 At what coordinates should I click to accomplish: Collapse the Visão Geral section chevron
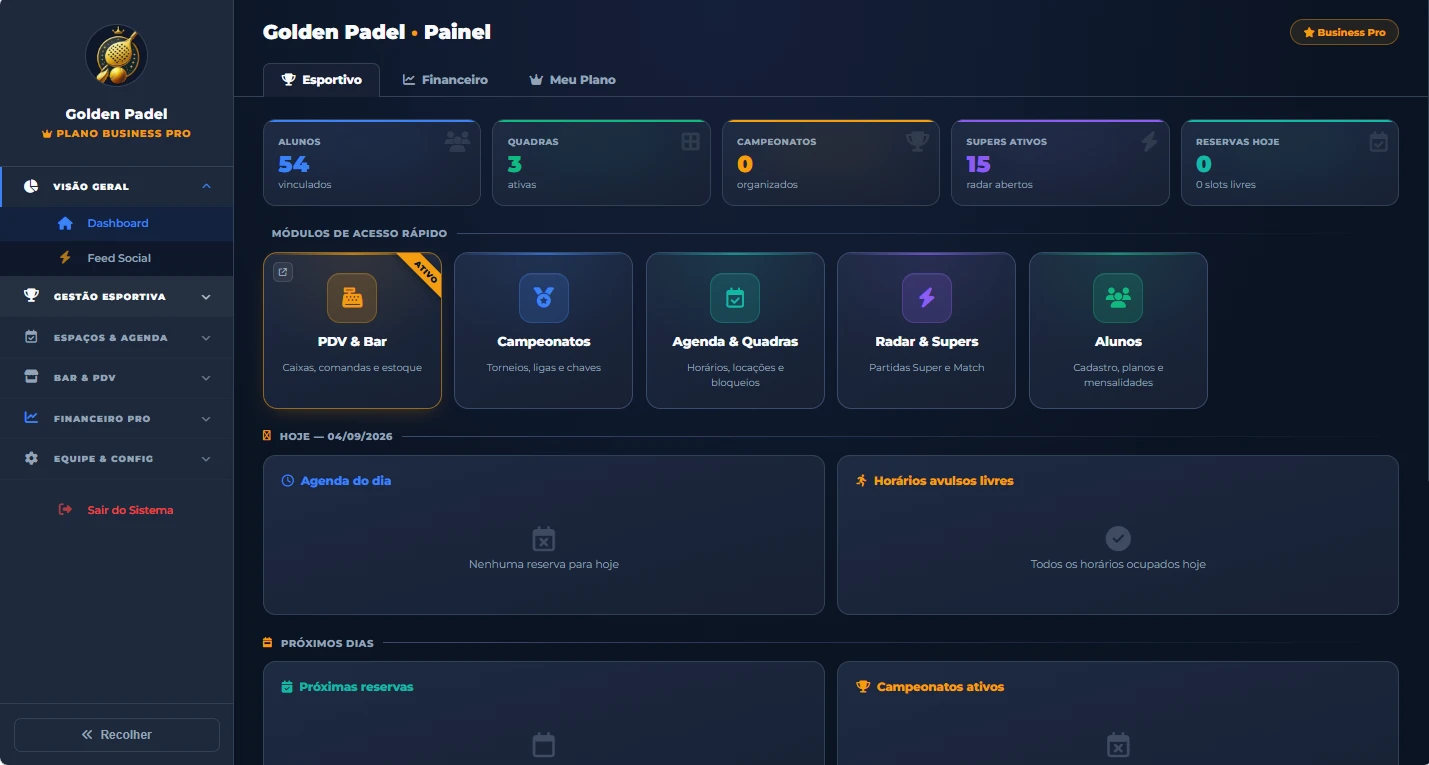click(x=206, y=186)
